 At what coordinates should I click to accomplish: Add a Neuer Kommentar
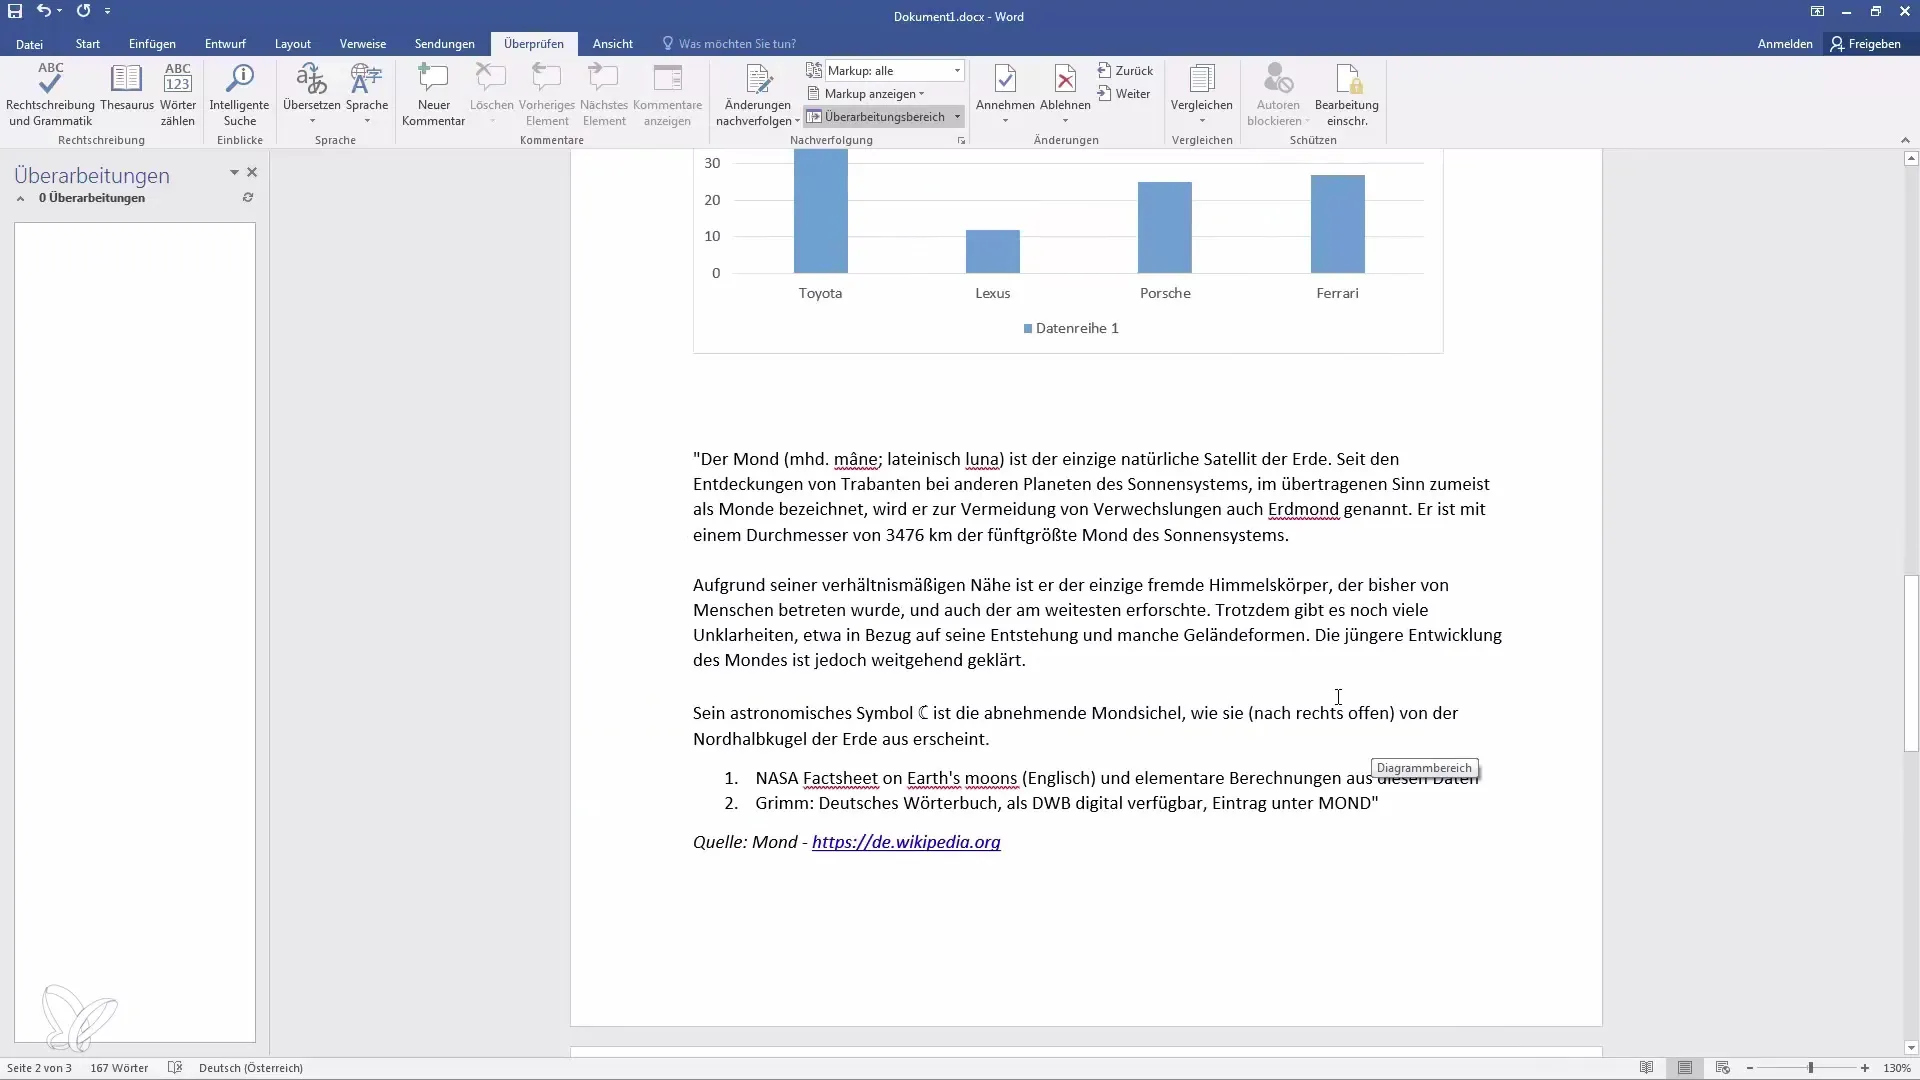(x=433, y=95)
